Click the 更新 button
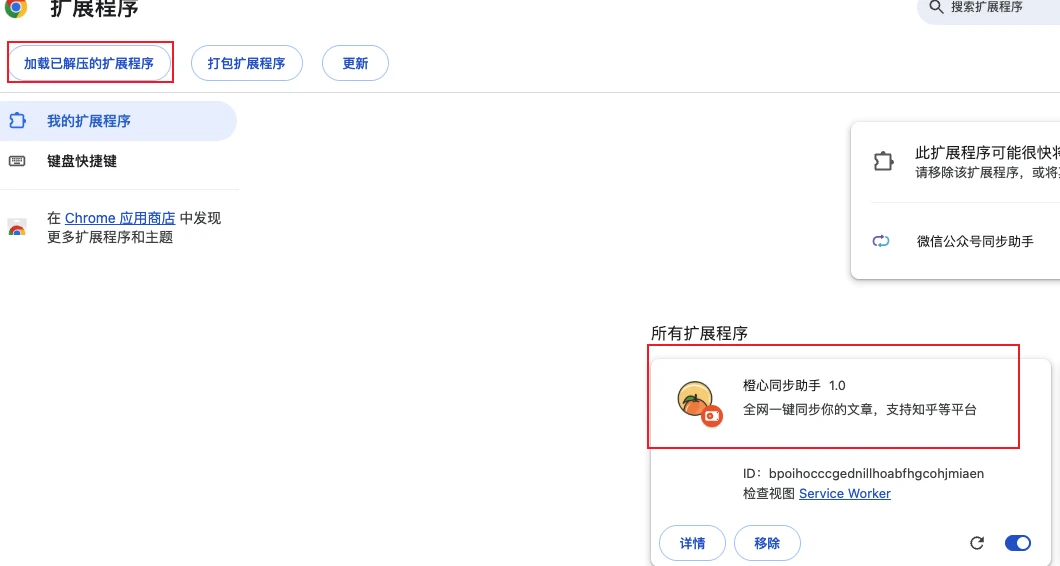 click(x=355, y=63)
